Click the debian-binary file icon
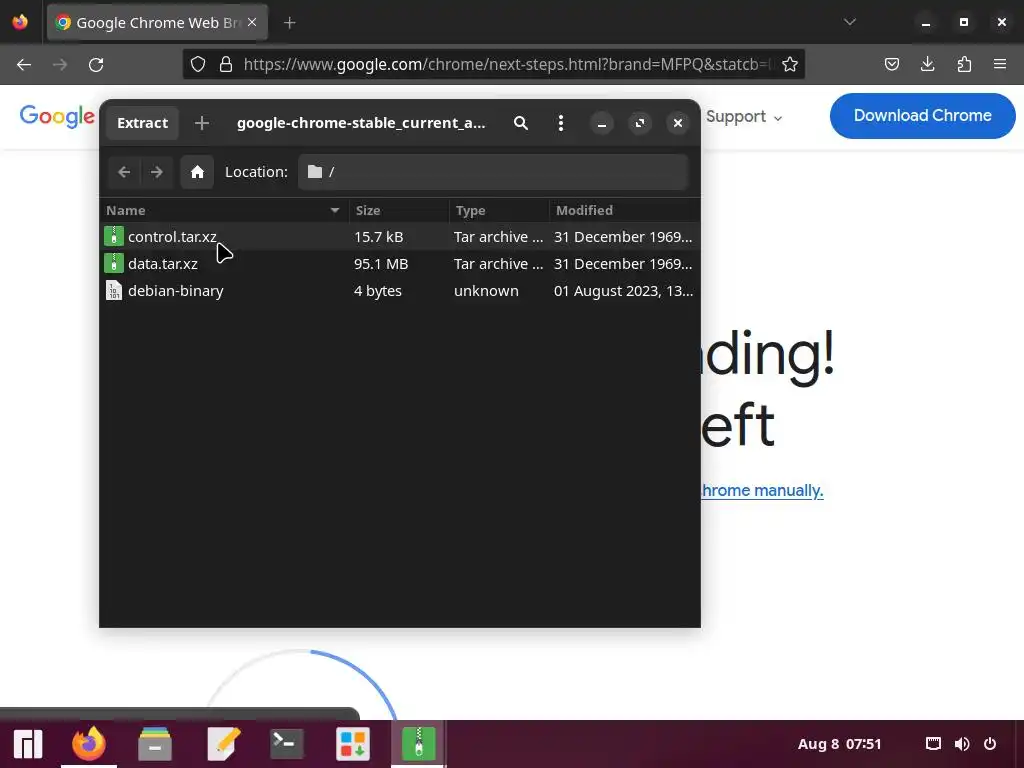This screenshot has height=768, width=1024. pos(114,290)
